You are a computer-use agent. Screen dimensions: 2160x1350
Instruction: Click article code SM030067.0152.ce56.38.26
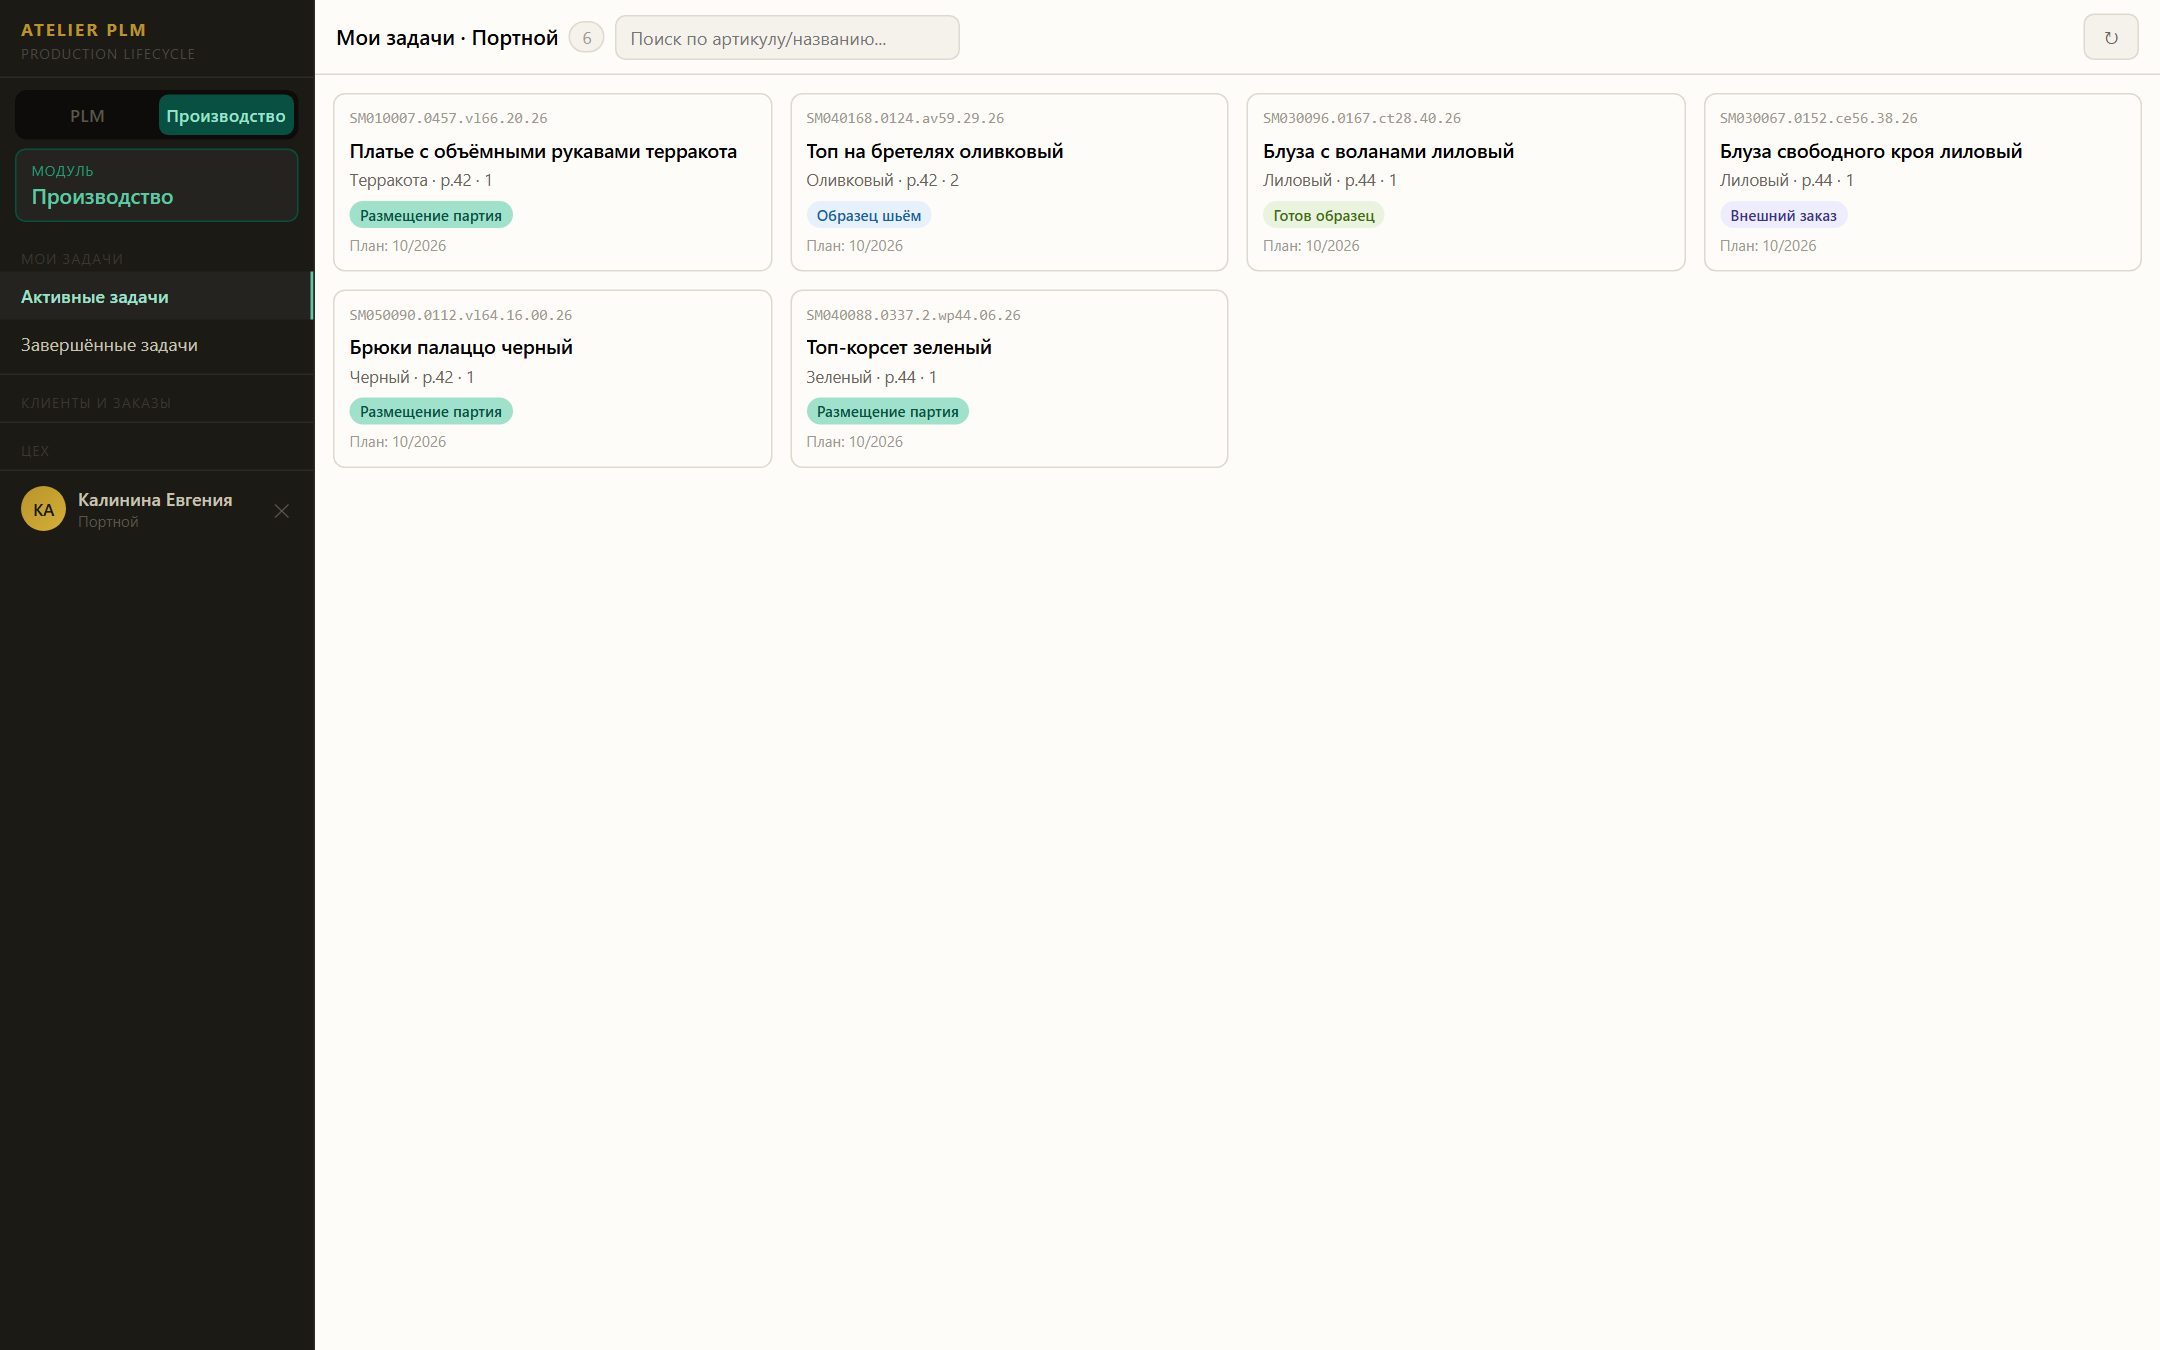pos(1818,118)
